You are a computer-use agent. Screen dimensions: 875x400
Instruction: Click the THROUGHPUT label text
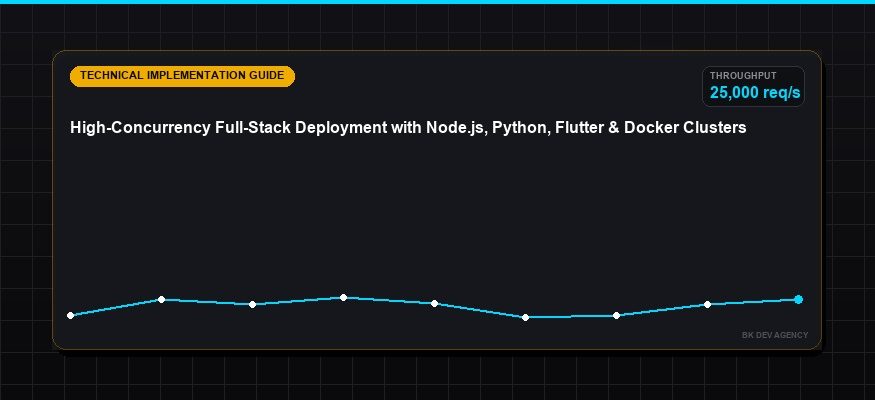[743, 76]
